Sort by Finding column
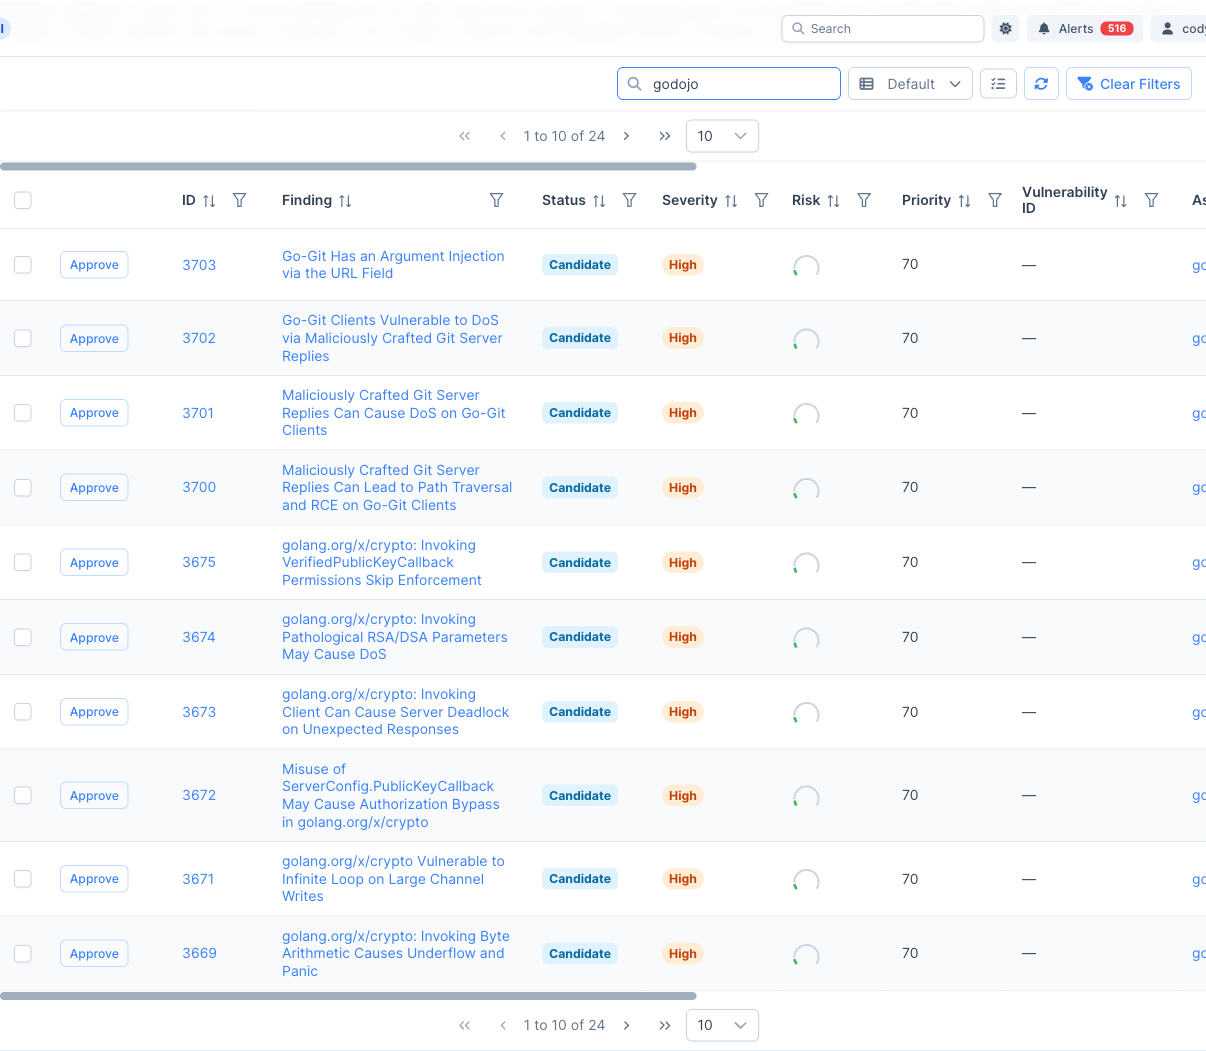Viewport: 1206px width, 1051px height. click(x=345, y=201)
